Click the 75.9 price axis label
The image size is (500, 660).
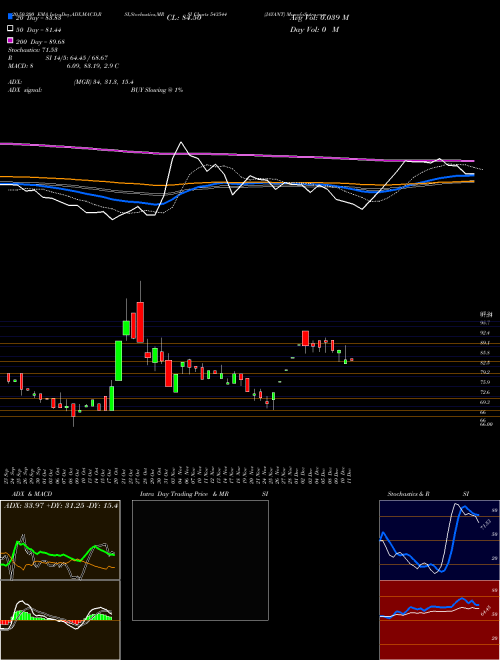[x=484, y=382]
